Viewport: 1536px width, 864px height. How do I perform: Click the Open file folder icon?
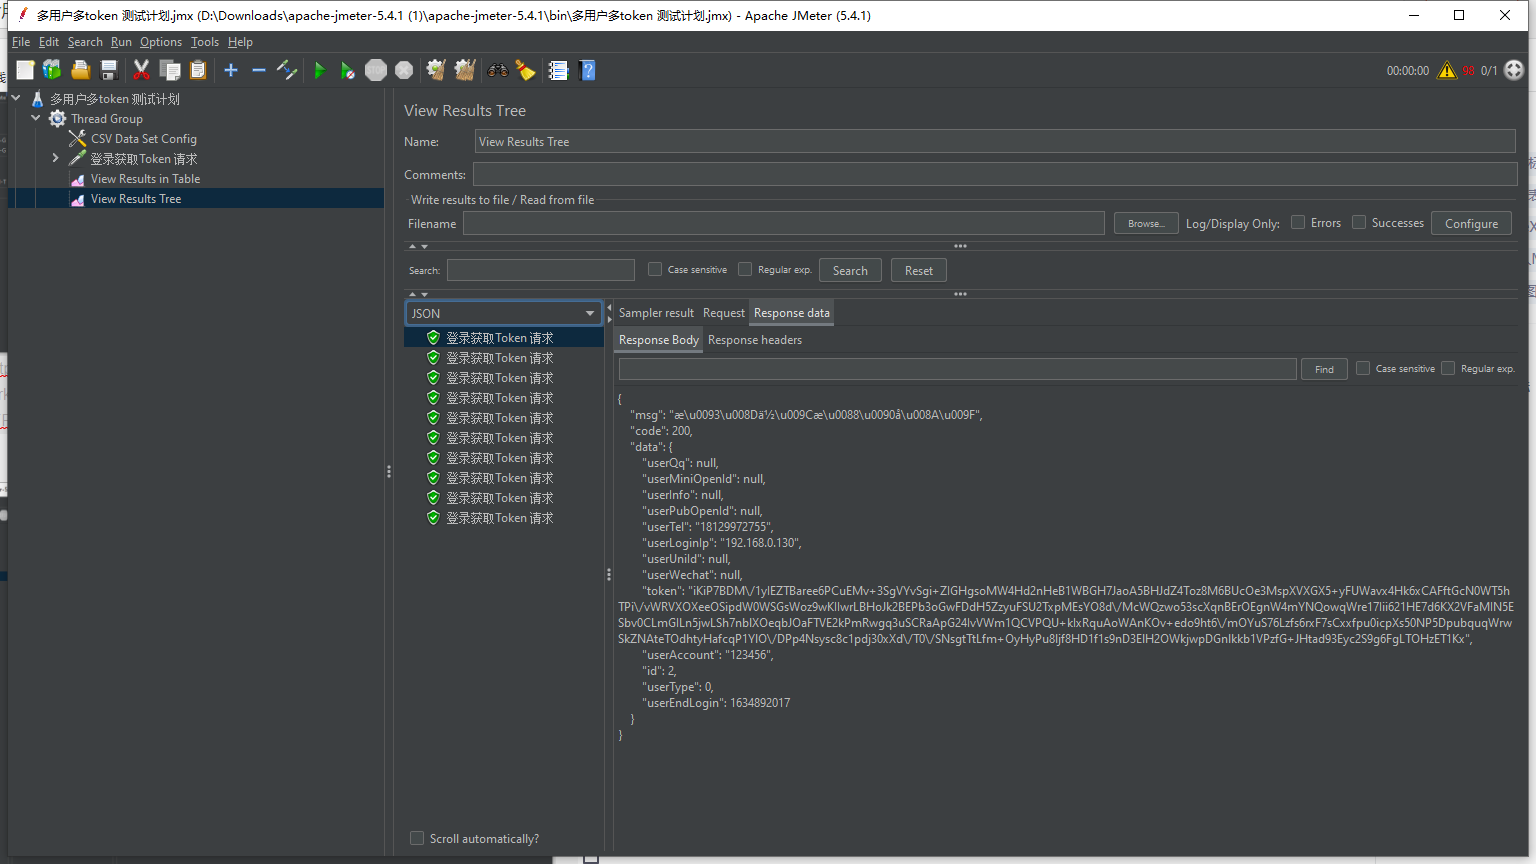(x=81, y=70)
